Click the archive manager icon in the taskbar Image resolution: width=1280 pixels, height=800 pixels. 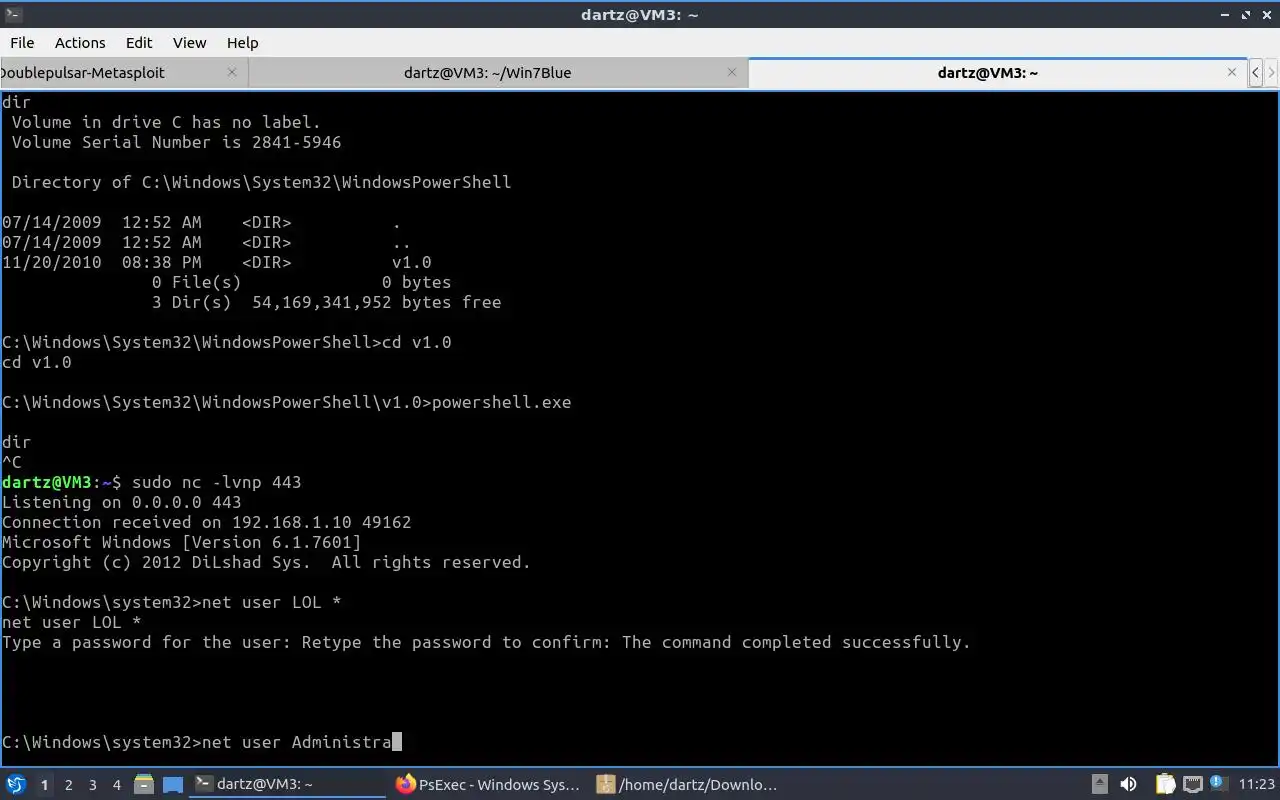(x=605, y=785)
